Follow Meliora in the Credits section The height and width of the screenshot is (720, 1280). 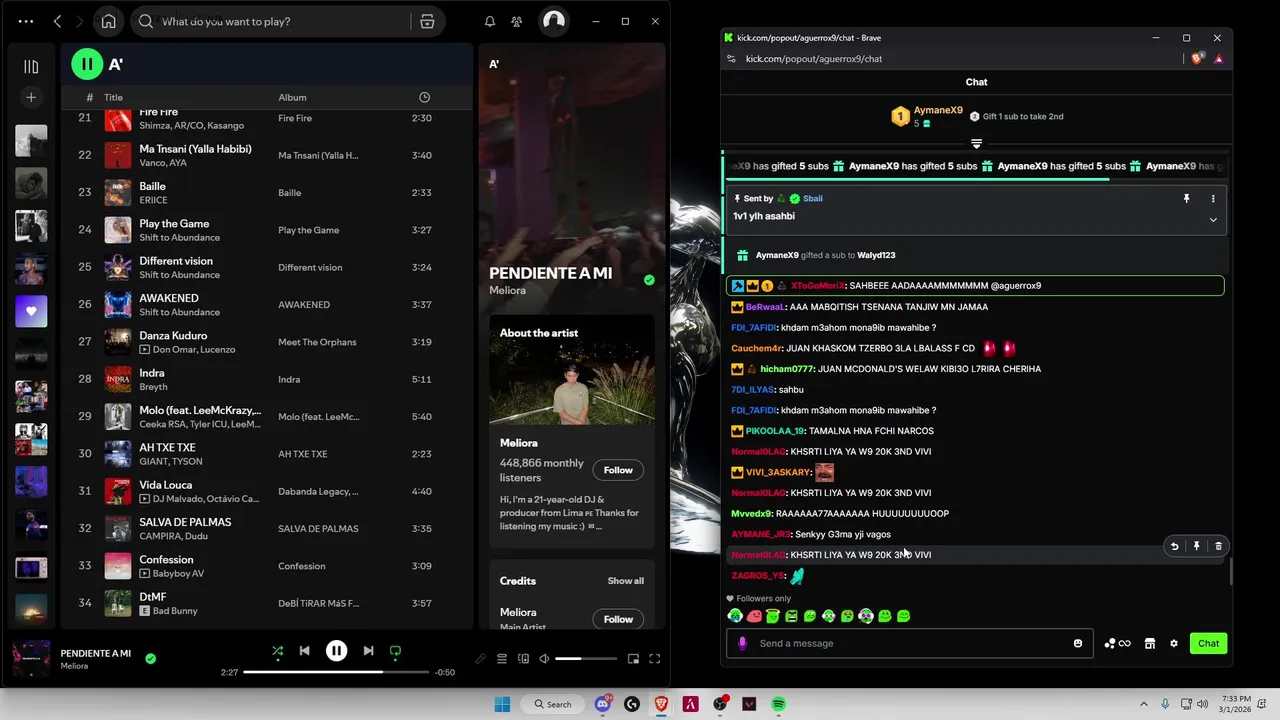point(618,619)
